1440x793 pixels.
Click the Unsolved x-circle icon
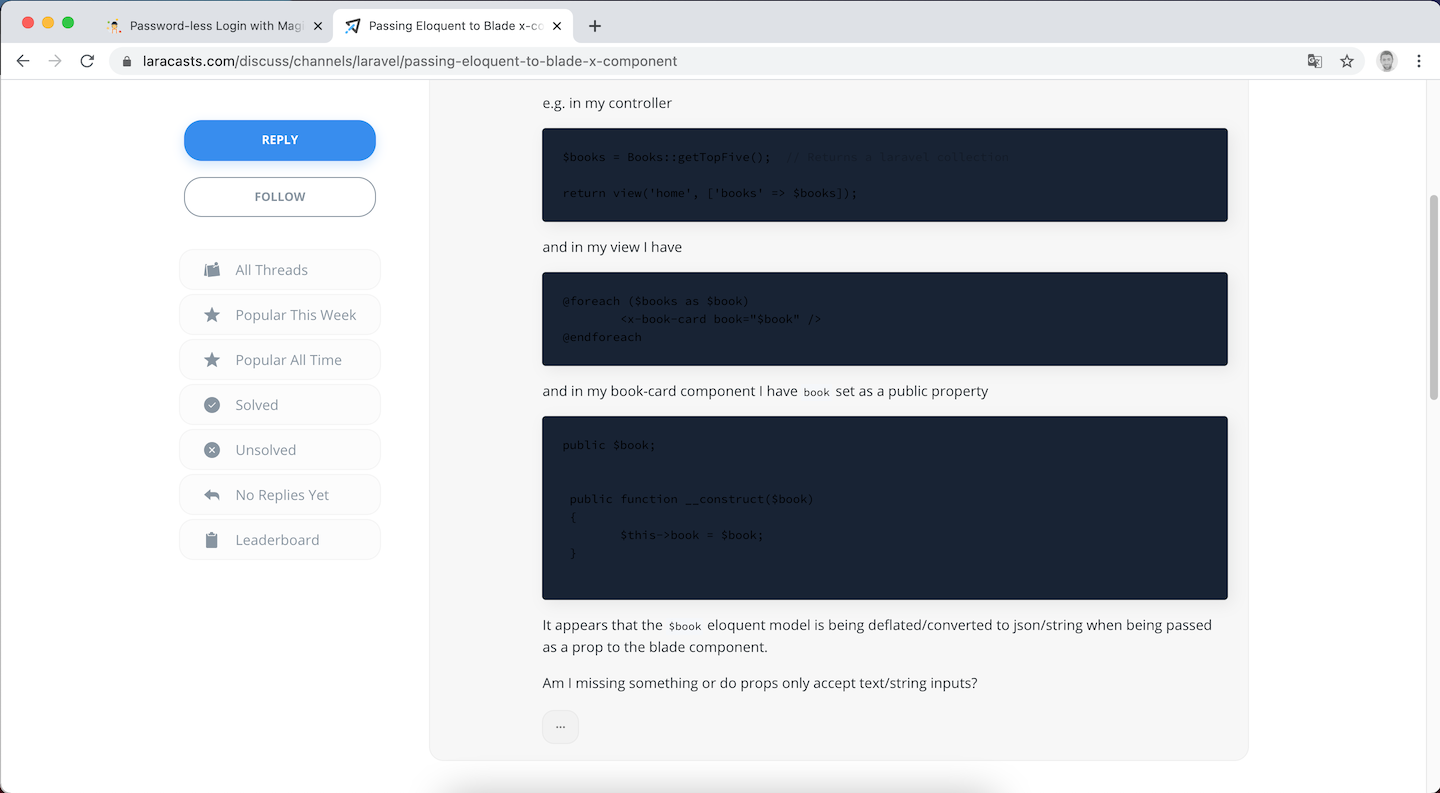pos(212,450)
